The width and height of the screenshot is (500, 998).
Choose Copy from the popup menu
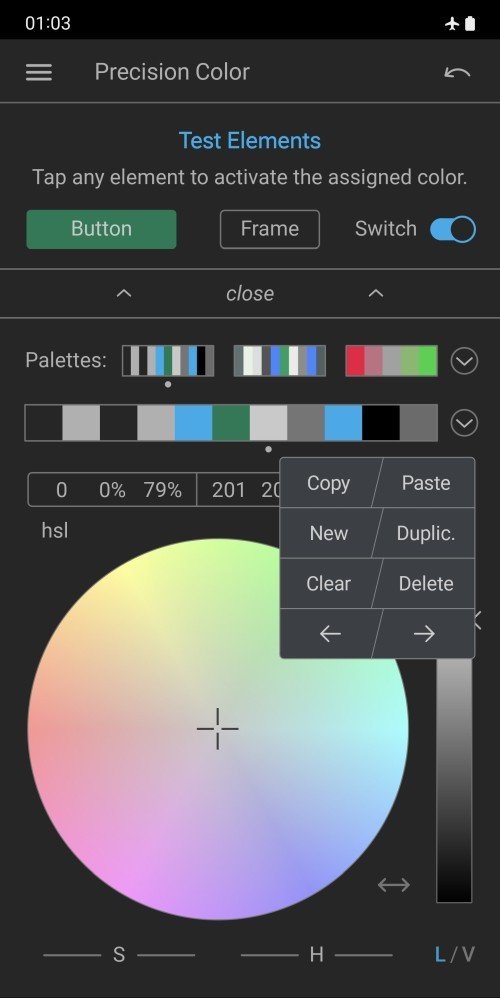click(328, 482)
